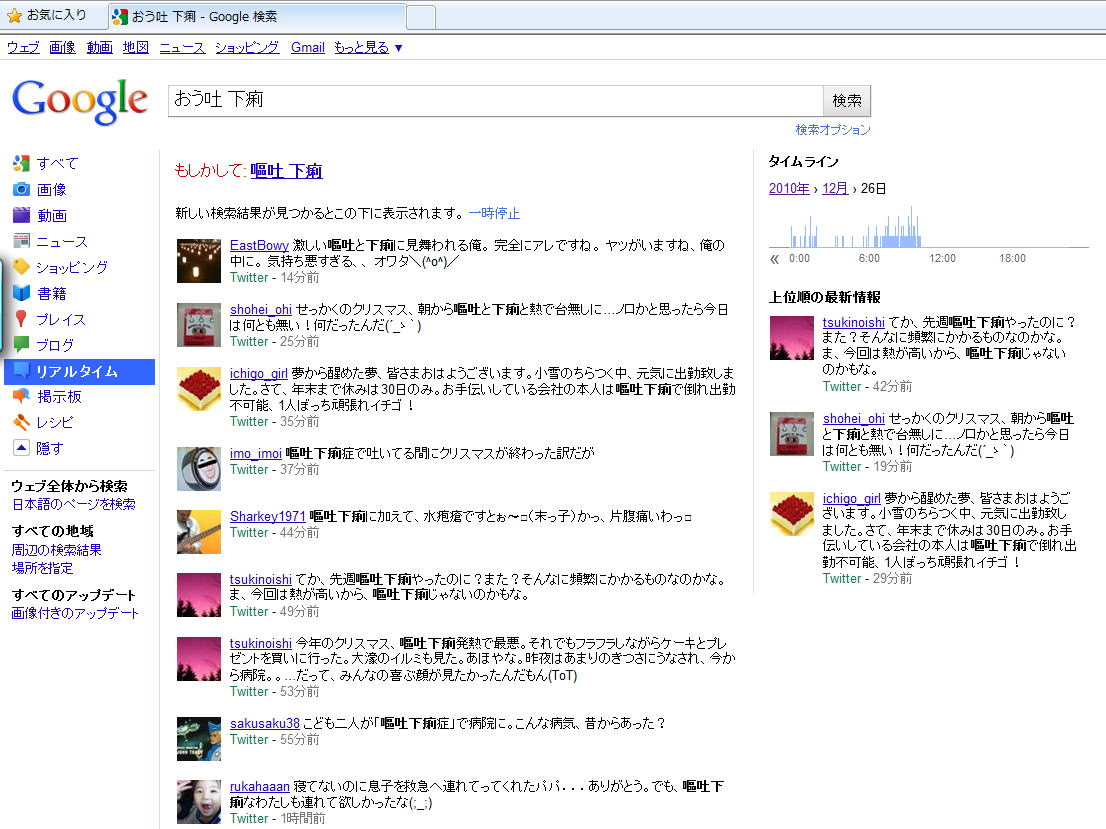This screenshot has height=829, width=1106.
Task: Open sakusaku38's profile link
Action: click(265, 723)
